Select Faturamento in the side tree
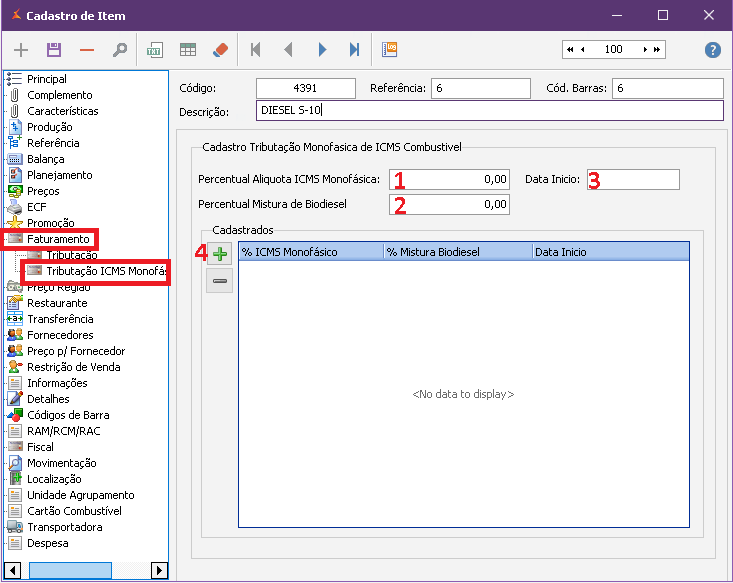The height and width of the screenshot is (583, 733). coord(58,239)
